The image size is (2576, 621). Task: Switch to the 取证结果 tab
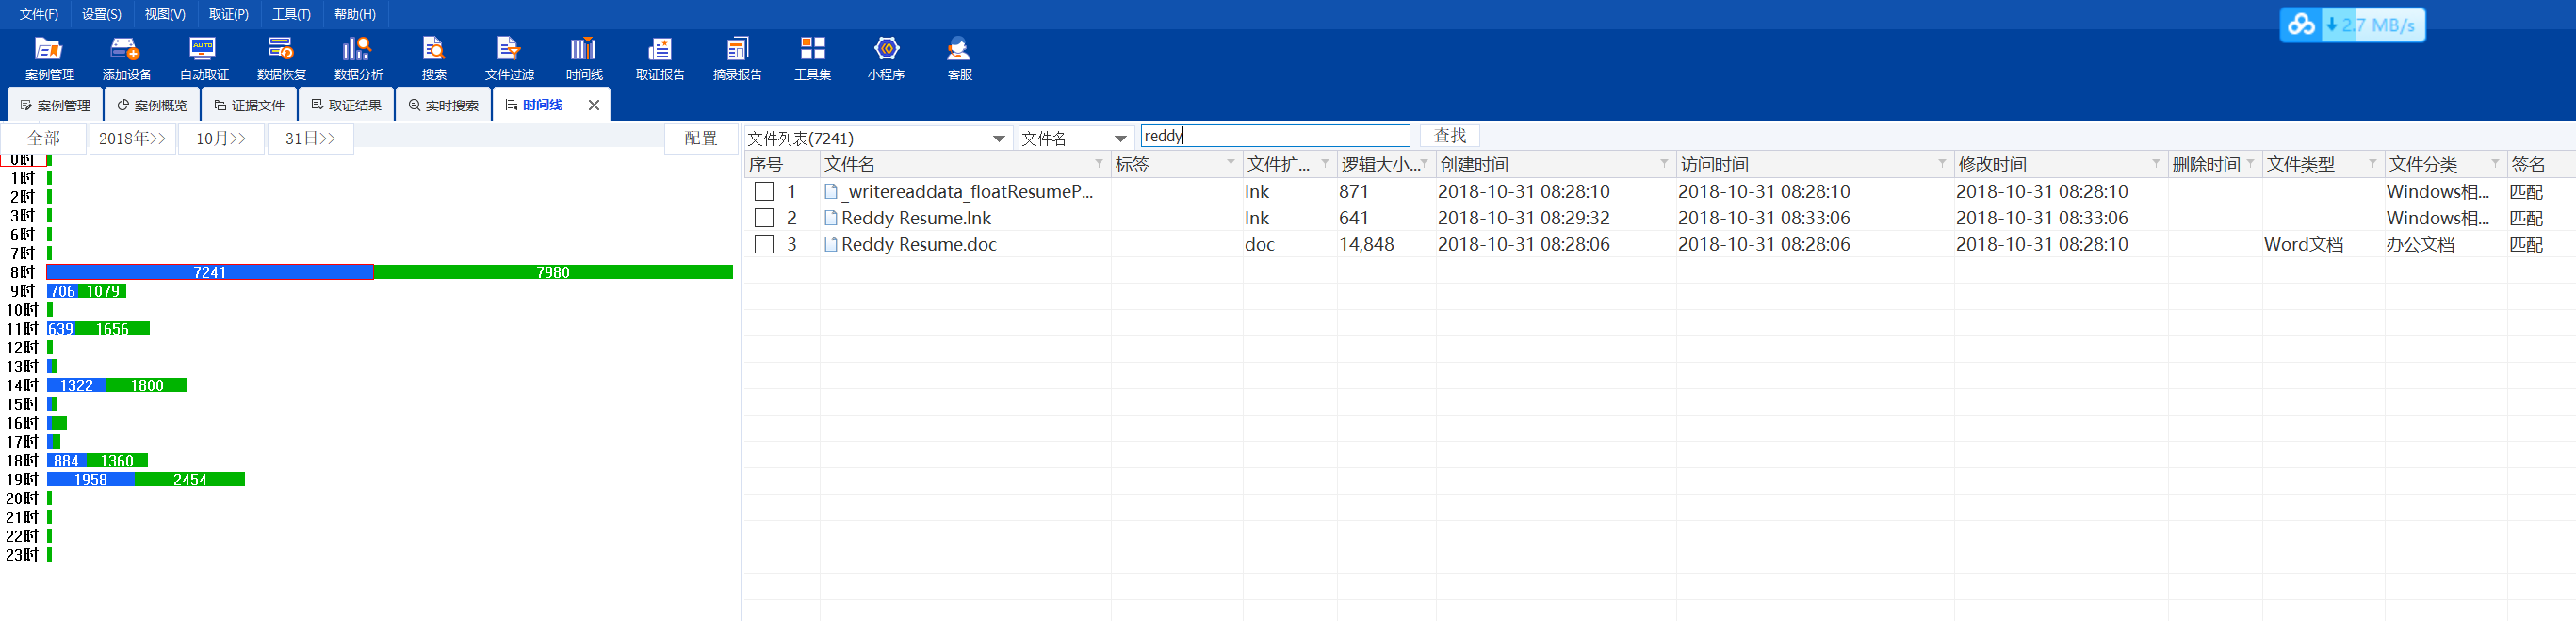pyautogui.click(x=346, y=105)
